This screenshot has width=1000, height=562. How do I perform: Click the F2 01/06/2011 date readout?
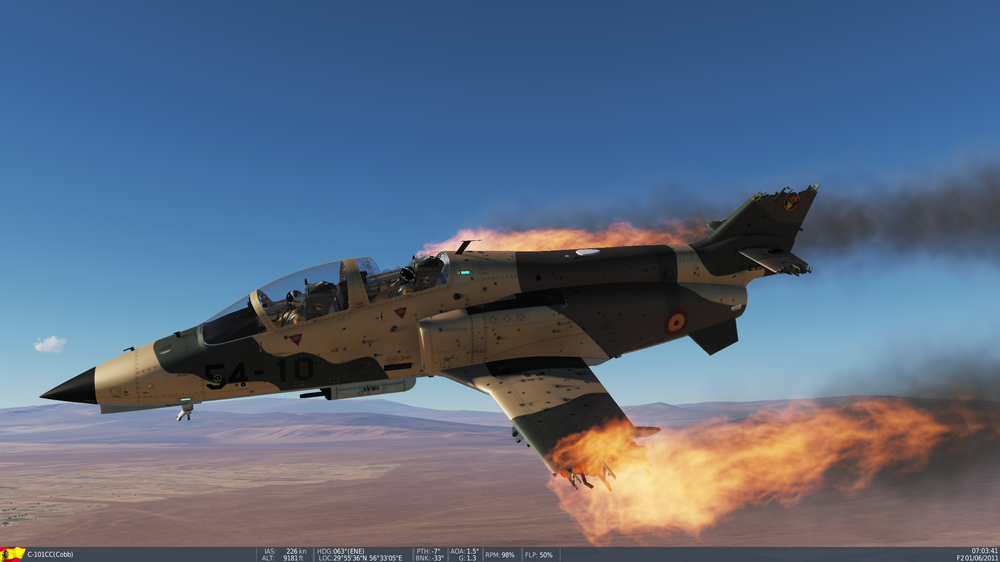(977, 558)
